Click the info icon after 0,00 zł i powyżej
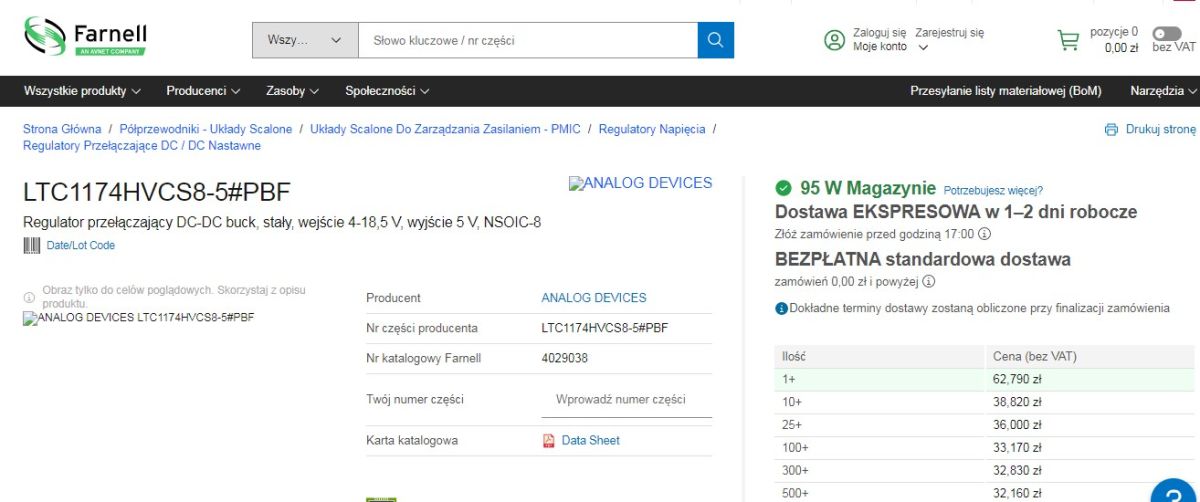Screen dimensions: 1200x502 (x=929, y=282)
